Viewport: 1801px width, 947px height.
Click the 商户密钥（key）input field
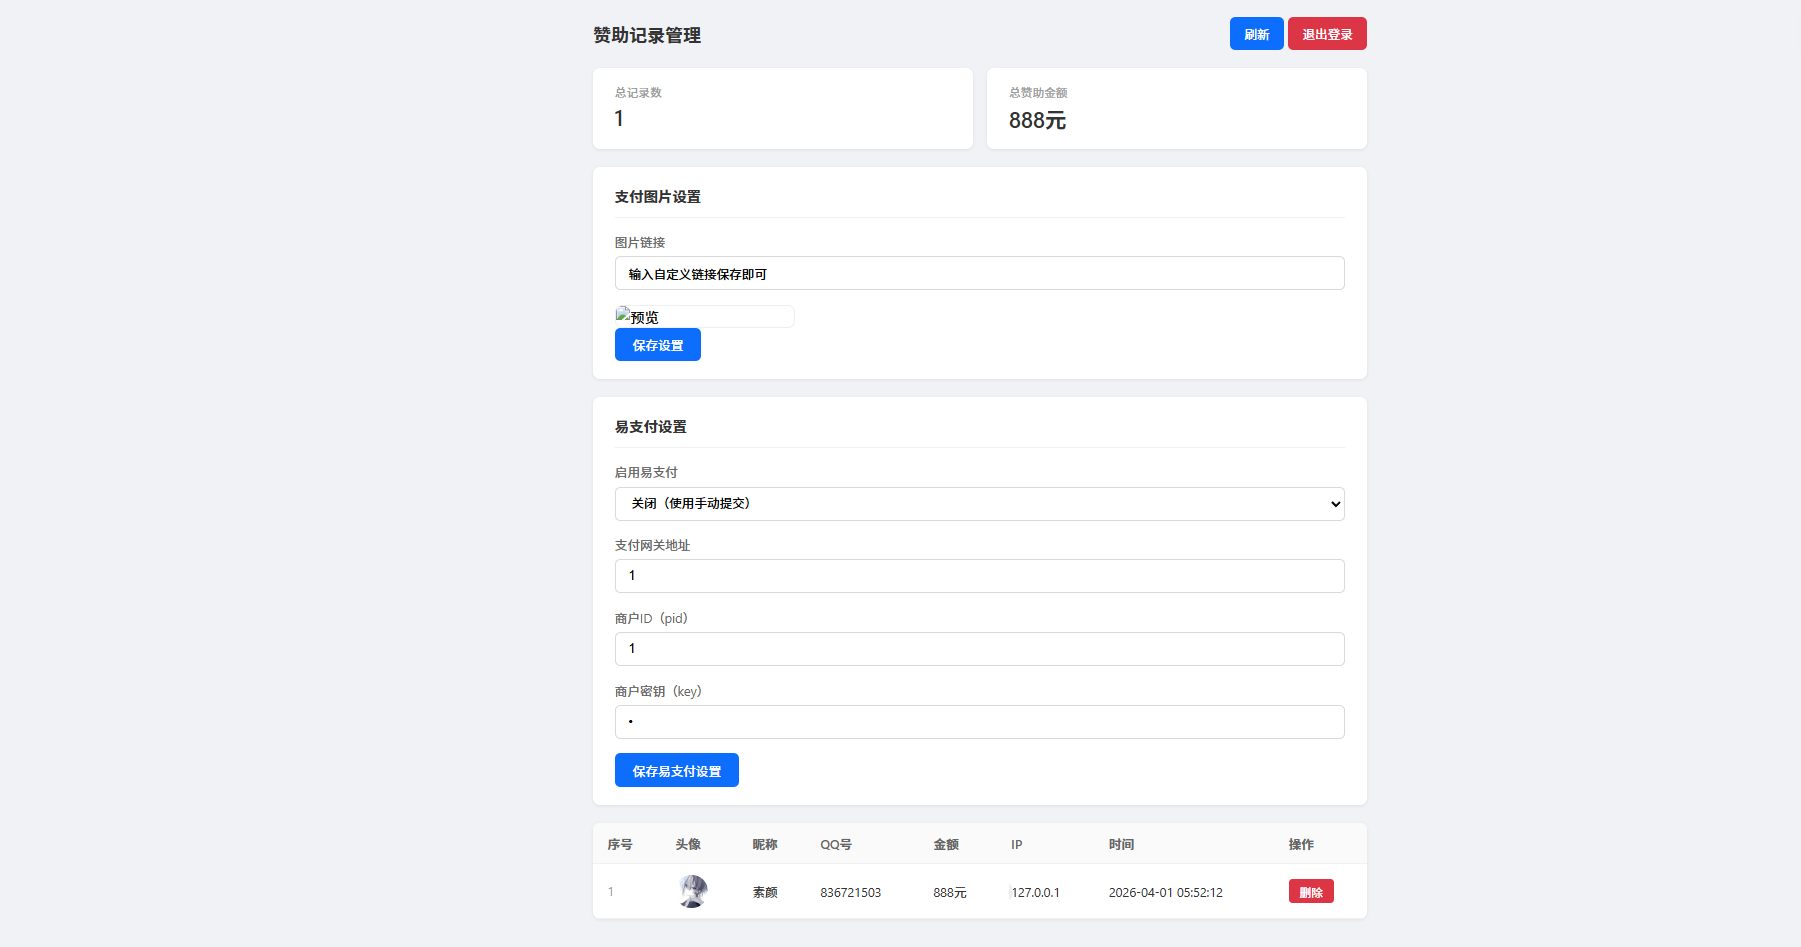[x=979, y=721]
